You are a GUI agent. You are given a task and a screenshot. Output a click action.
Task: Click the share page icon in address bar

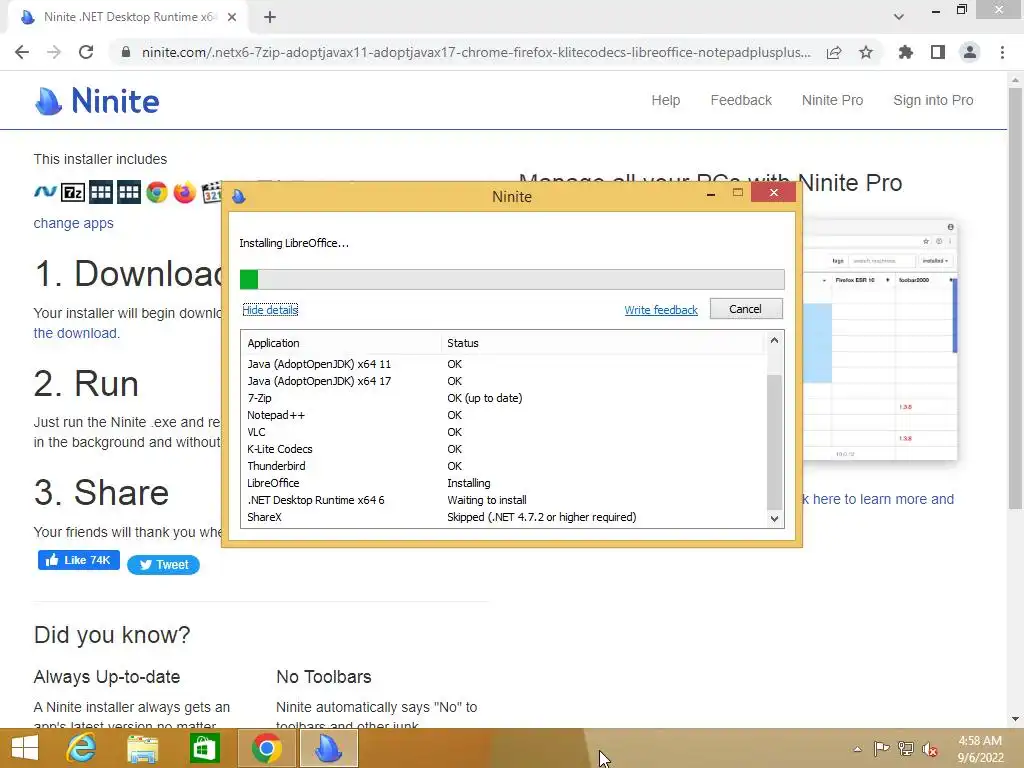[x=834, y=52]
